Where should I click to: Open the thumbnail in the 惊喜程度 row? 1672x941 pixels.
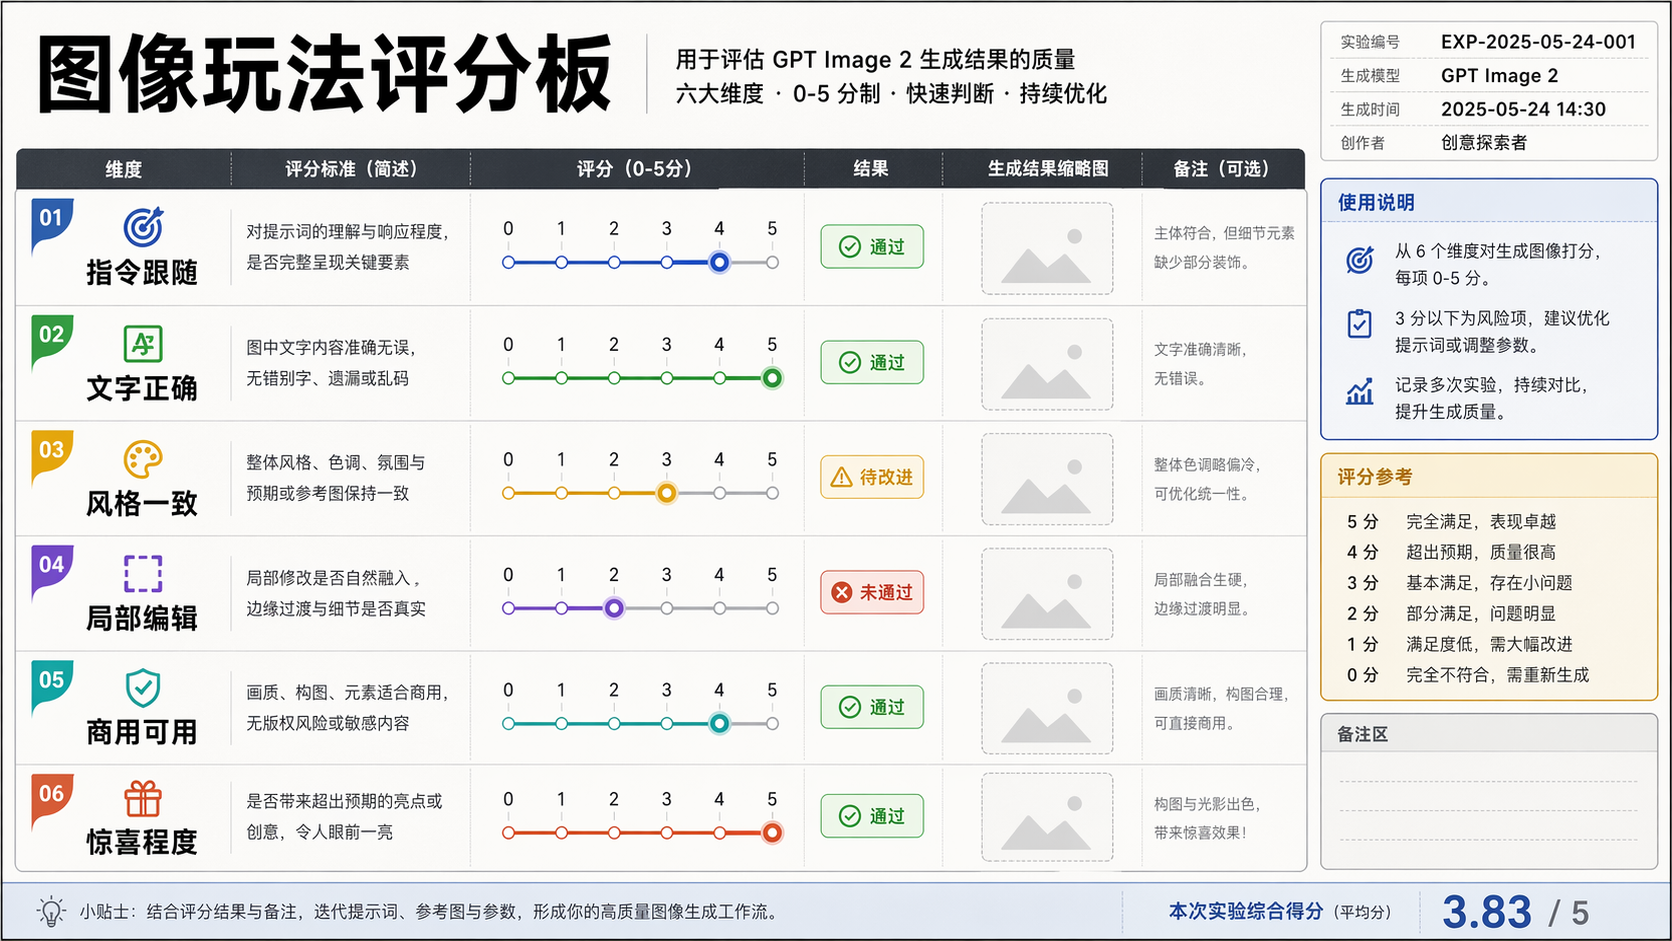(1047, 817)
